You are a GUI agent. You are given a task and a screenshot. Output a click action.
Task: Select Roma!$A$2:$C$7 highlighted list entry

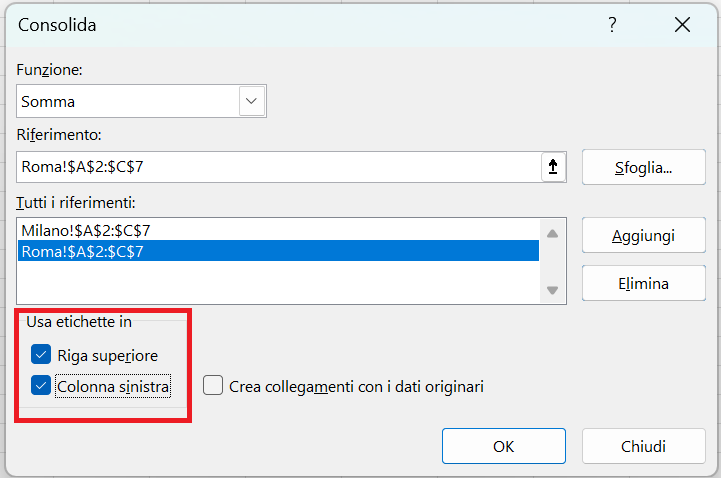pyautogui.click(x=278, y=251)
